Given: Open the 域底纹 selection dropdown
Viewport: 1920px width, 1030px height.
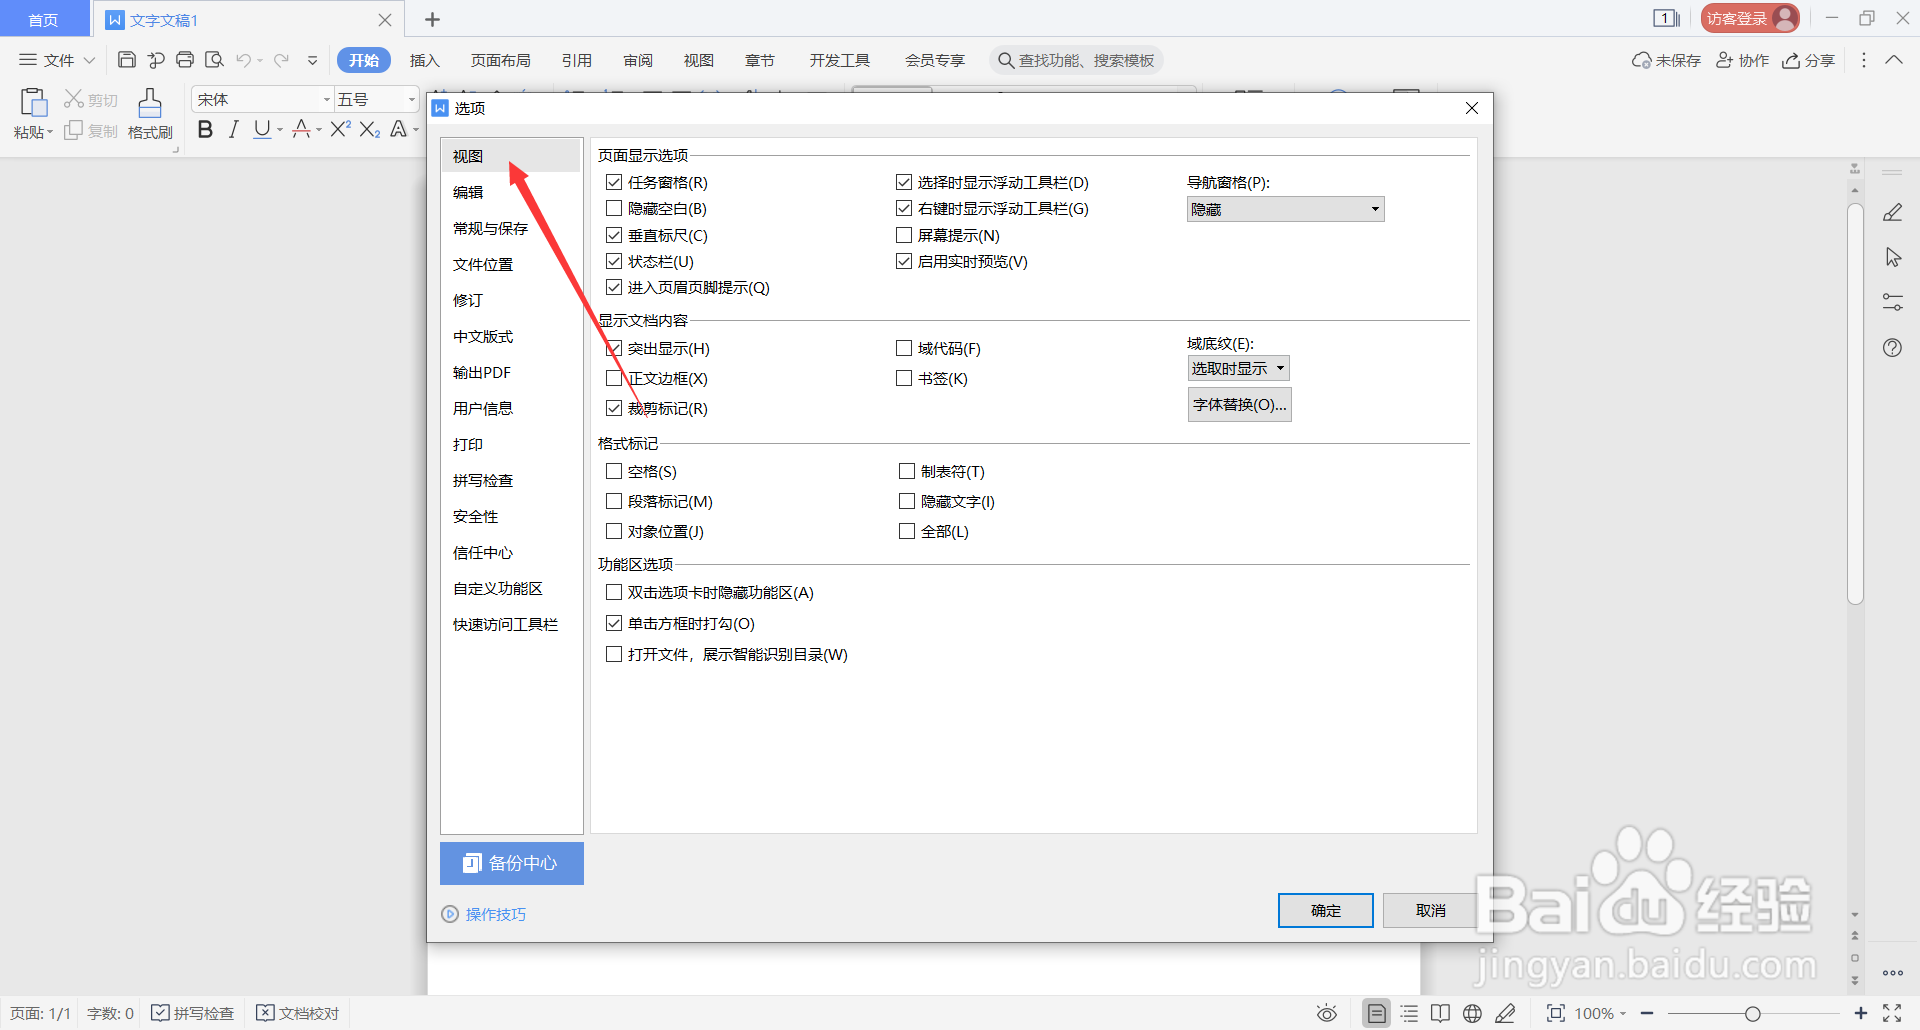Looking at the screenshot, I should coord(1238,367).
